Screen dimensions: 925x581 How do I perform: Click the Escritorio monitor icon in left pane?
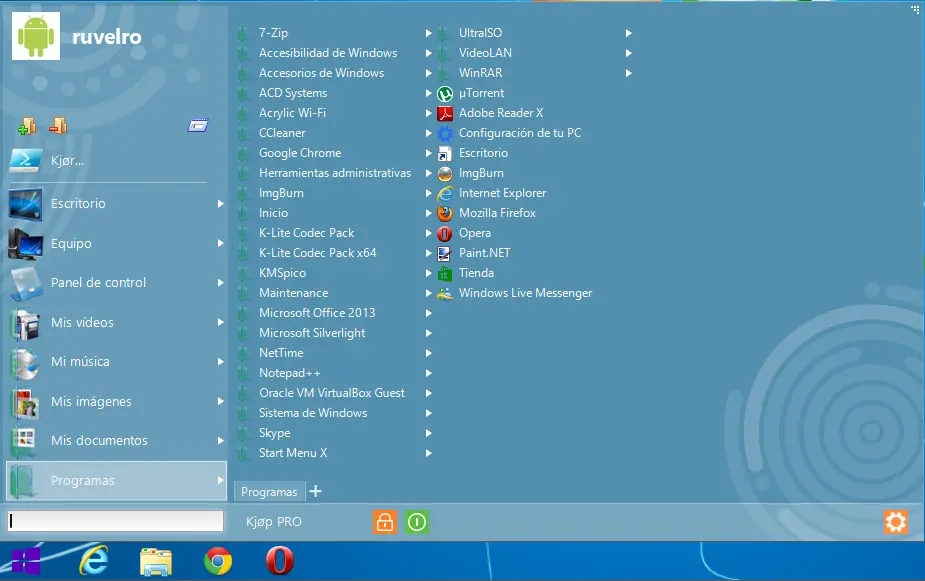[25, 204]
